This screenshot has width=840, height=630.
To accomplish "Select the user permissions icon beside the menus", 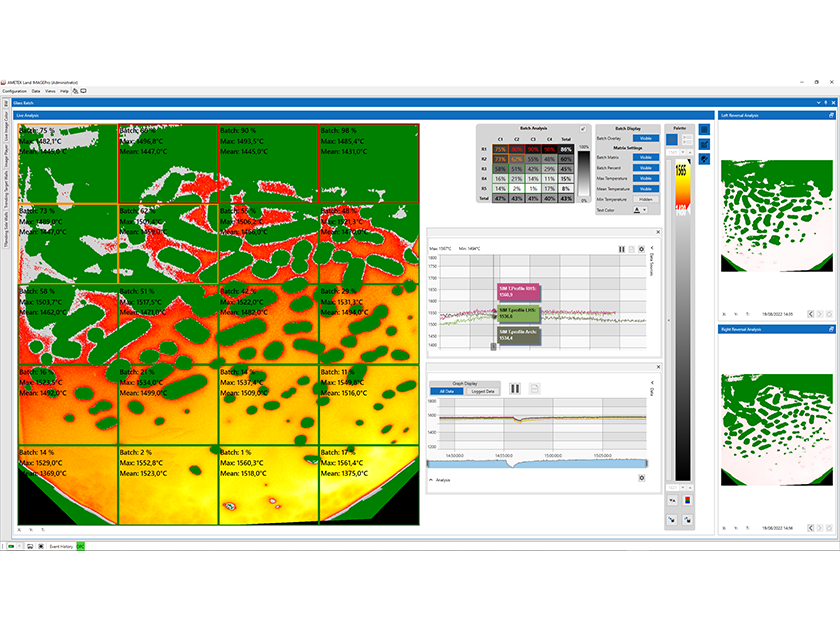I will pos(75,90).
